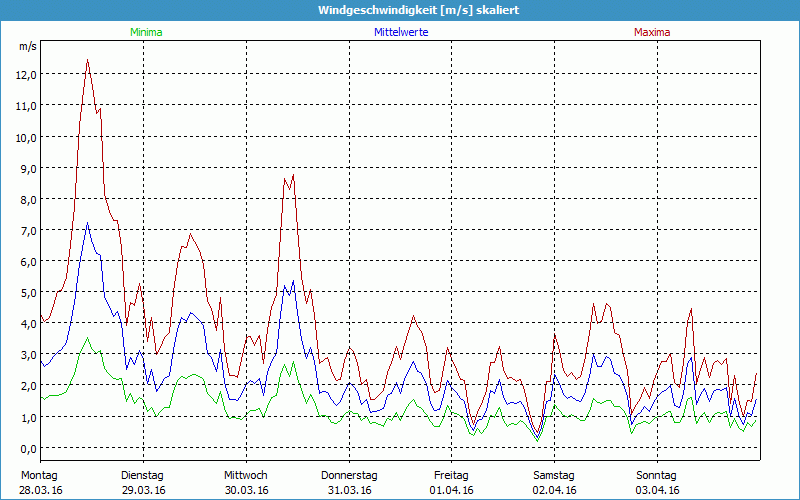Click the 4,0 y-axis value

29,324
